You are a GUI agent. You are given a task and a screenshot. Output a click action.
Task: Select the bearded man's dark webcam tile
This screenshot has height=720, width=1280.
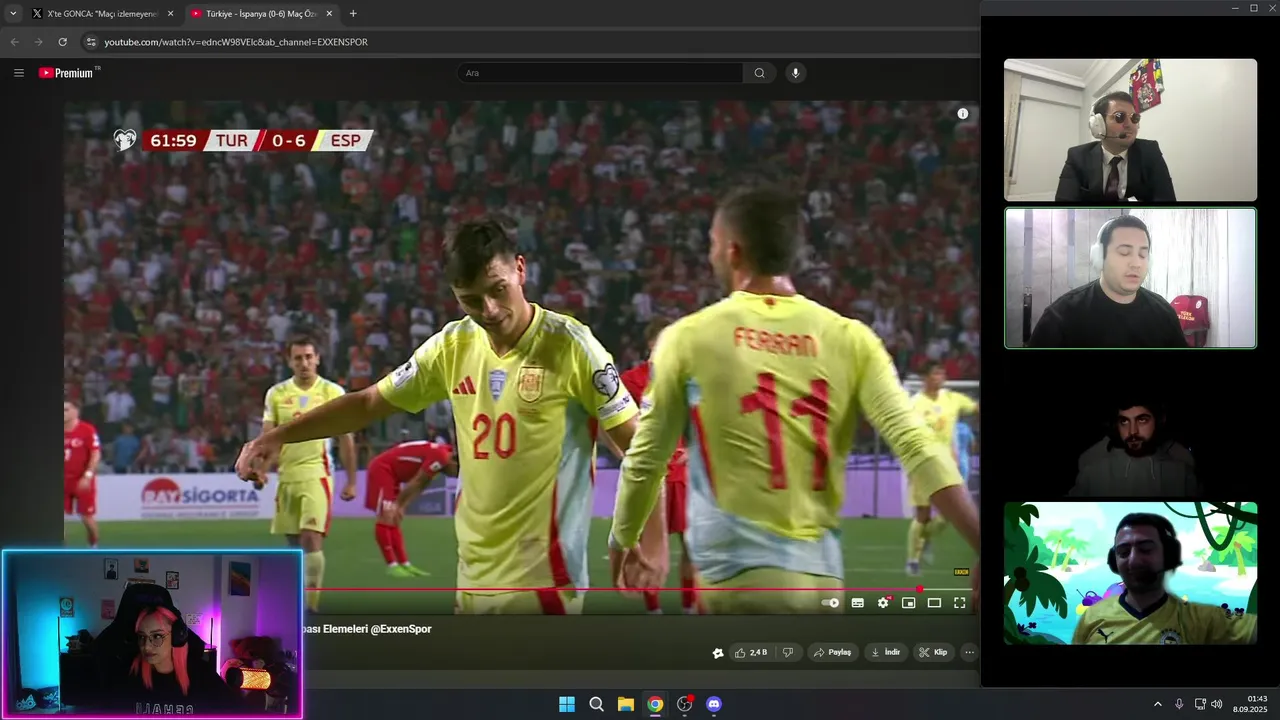[1130, 426]
